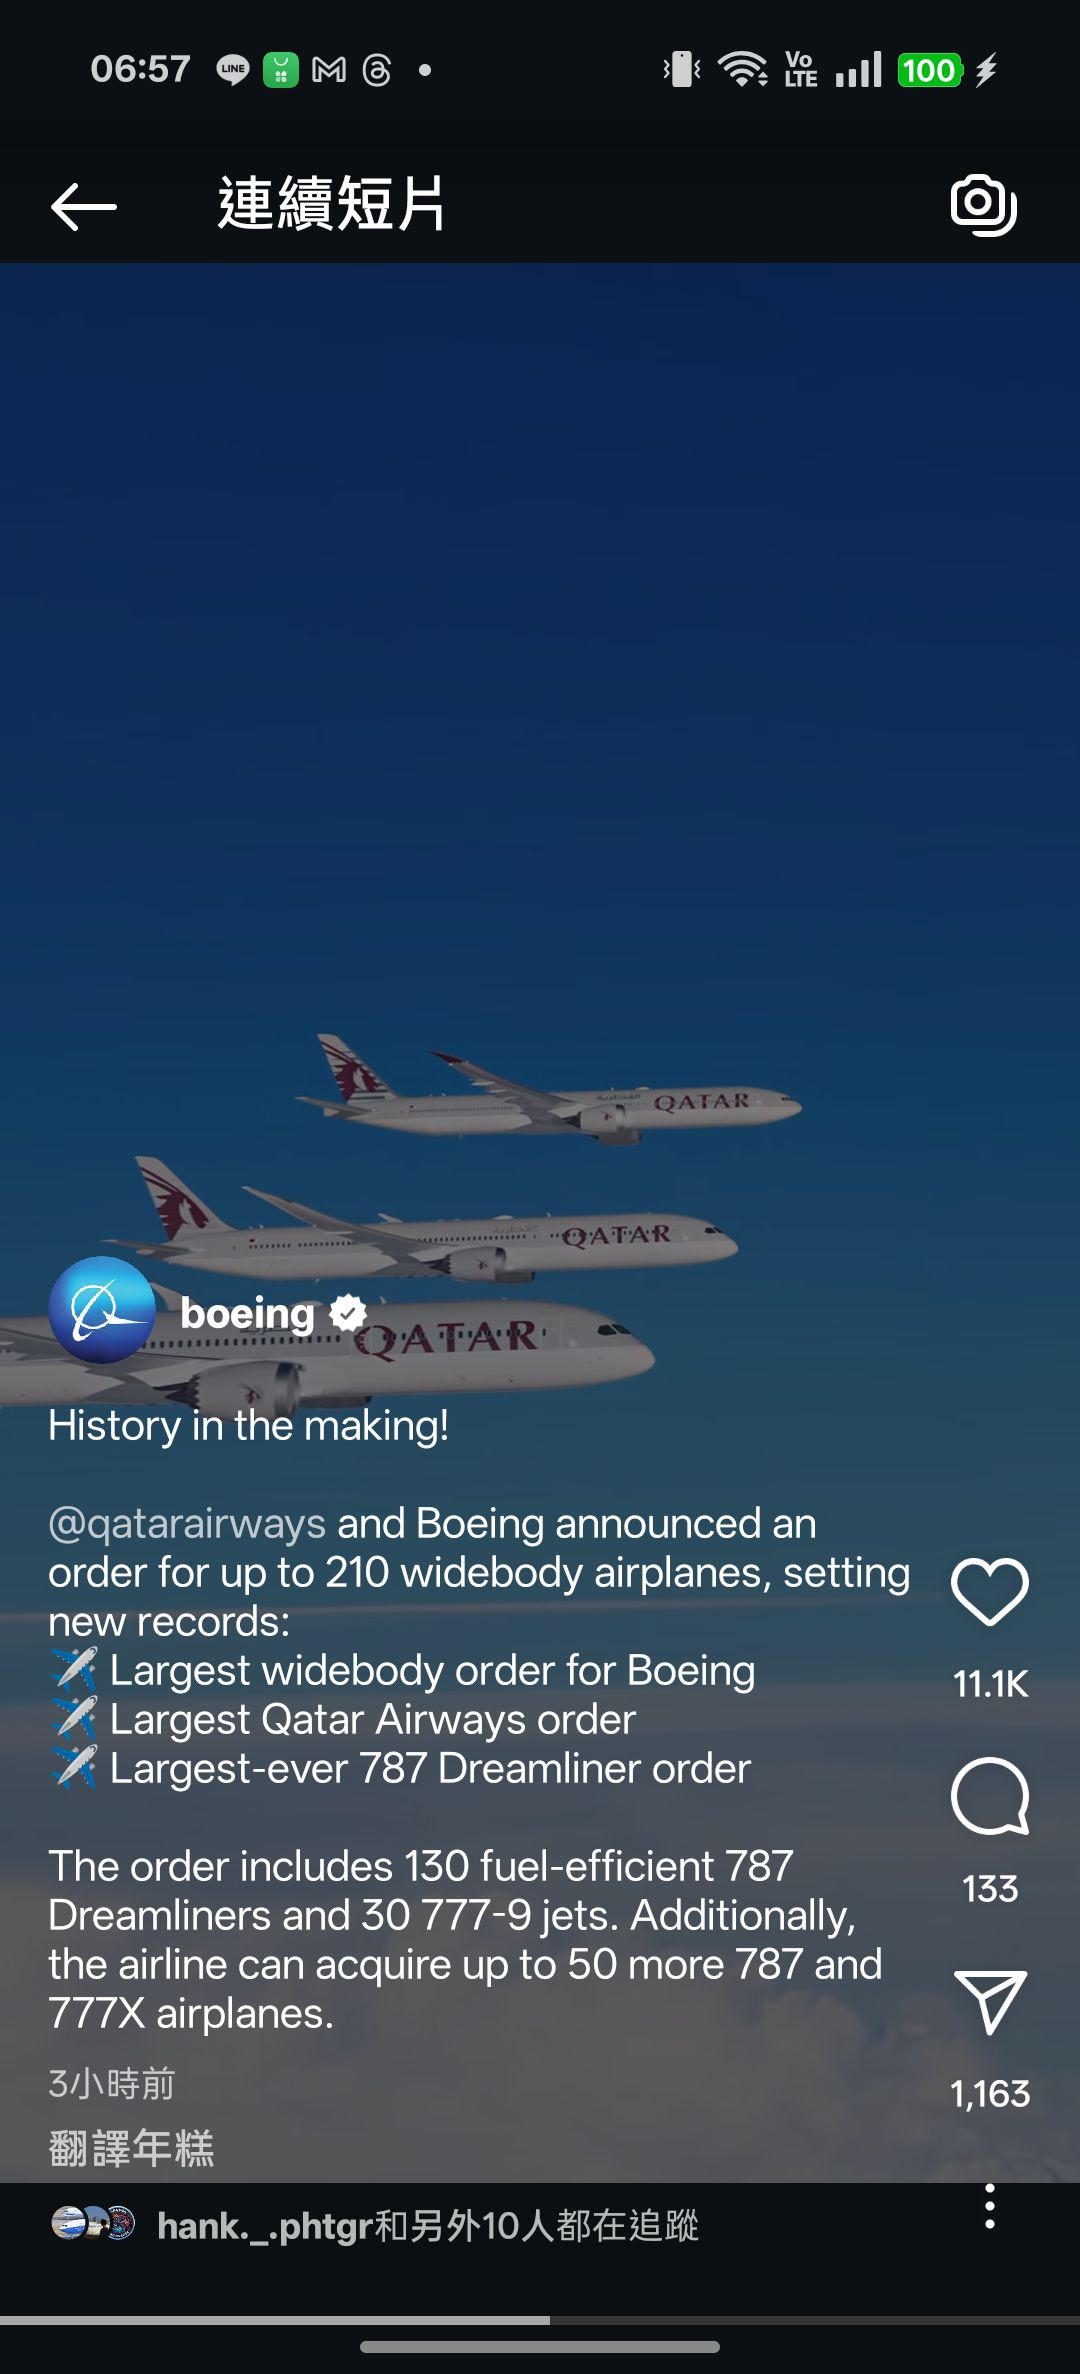Tap the boeing username
This screenshot has height=2374, width=1080.
pyautogui.click(x=247, y=1314)
